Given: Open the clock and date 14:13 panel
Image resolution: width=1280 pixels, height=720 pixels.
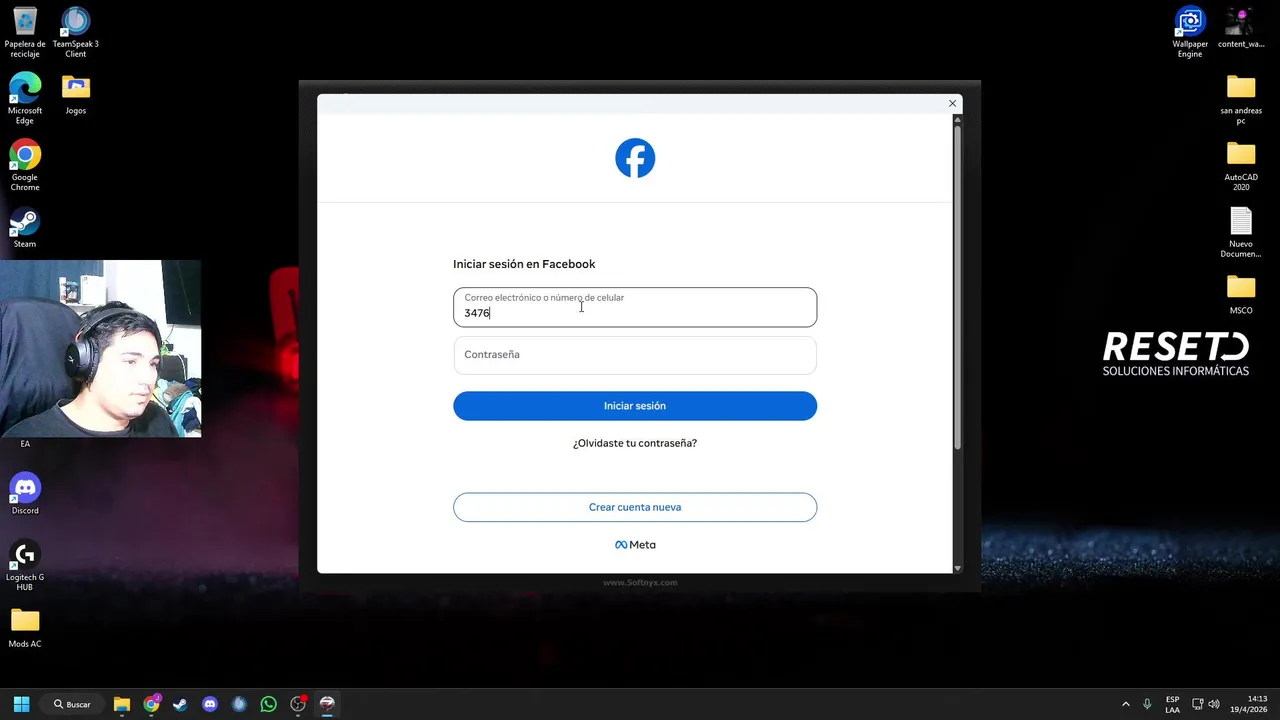Looking at the screenshot, I should pos(1250,704).
